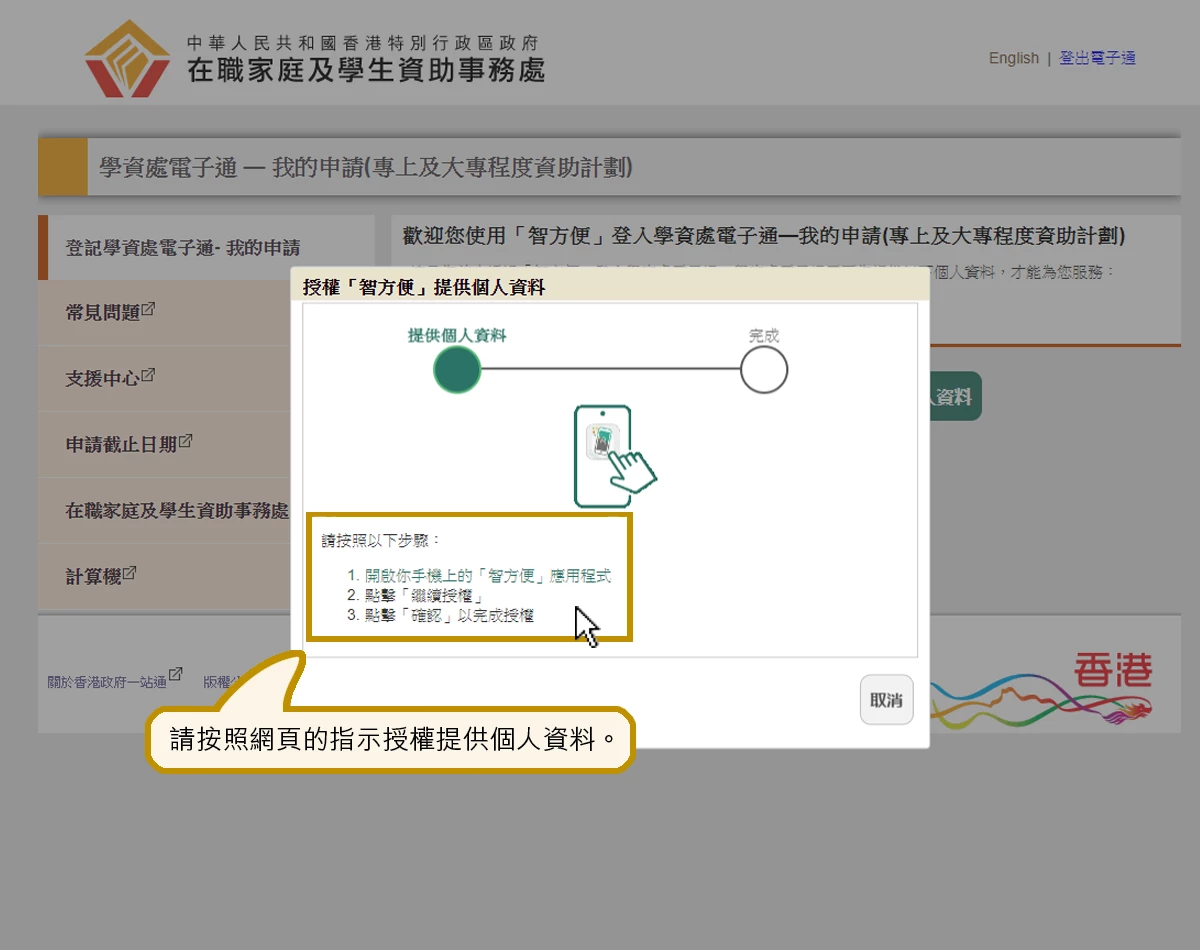
Task: Select 登記學資處電子通- 我的申請 sidebar item
Action: tap(206, 247)
